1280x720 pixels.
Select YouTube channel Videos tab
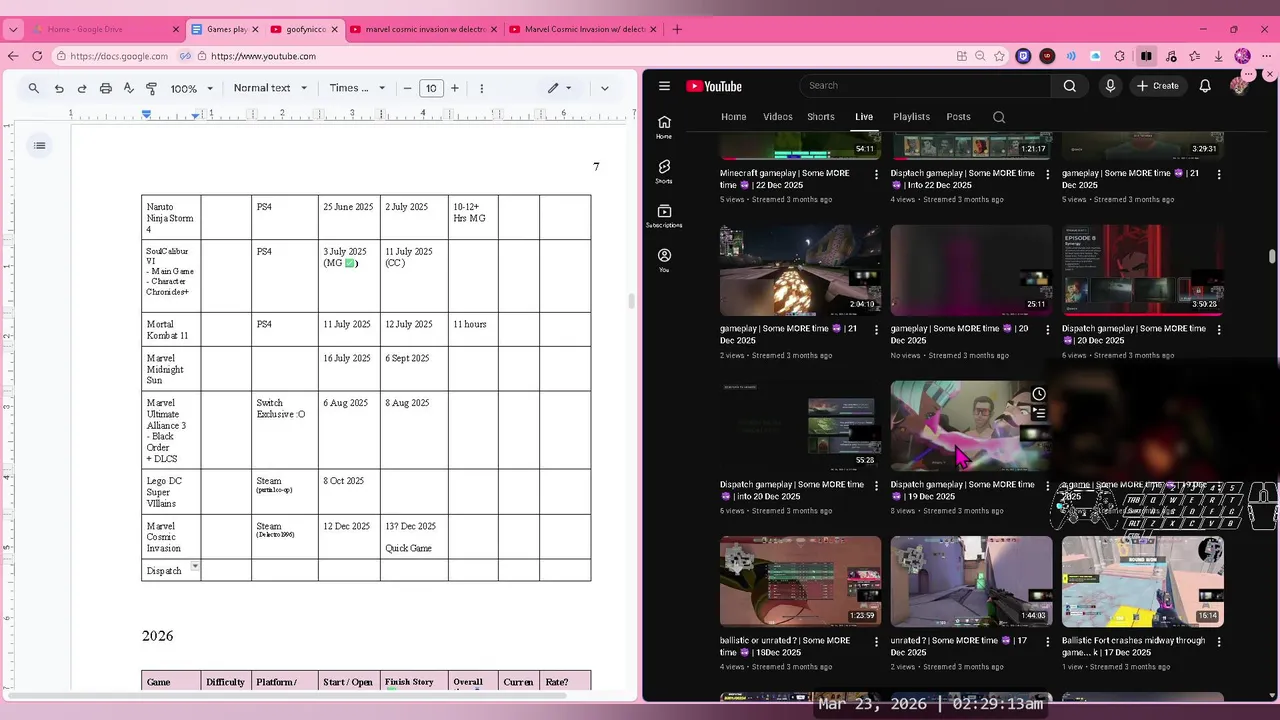click(x=778, y=117)
